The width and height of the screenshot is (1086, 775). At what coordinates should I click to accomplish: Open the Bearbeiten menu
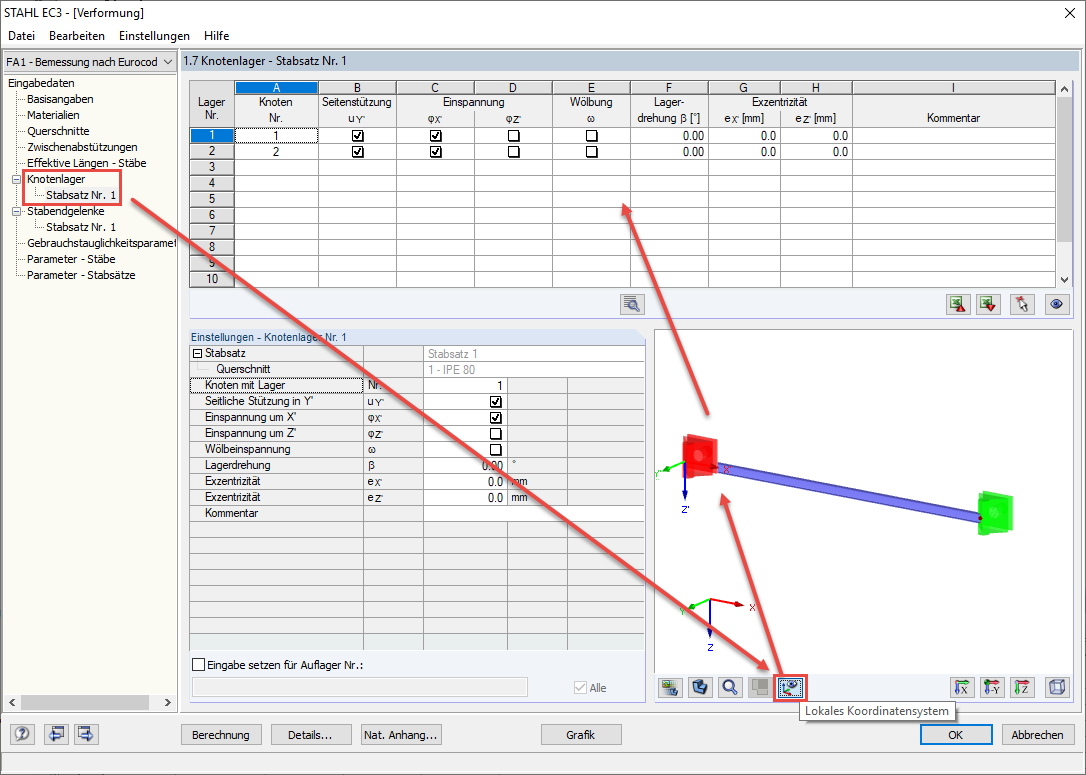click(x=77, y=36)
